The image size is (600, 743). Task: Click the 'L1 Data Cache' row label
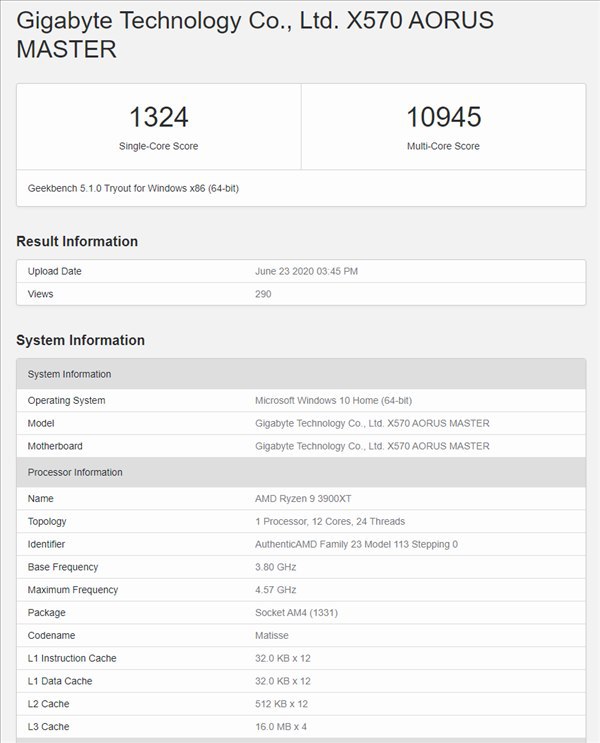click(60, 680)
